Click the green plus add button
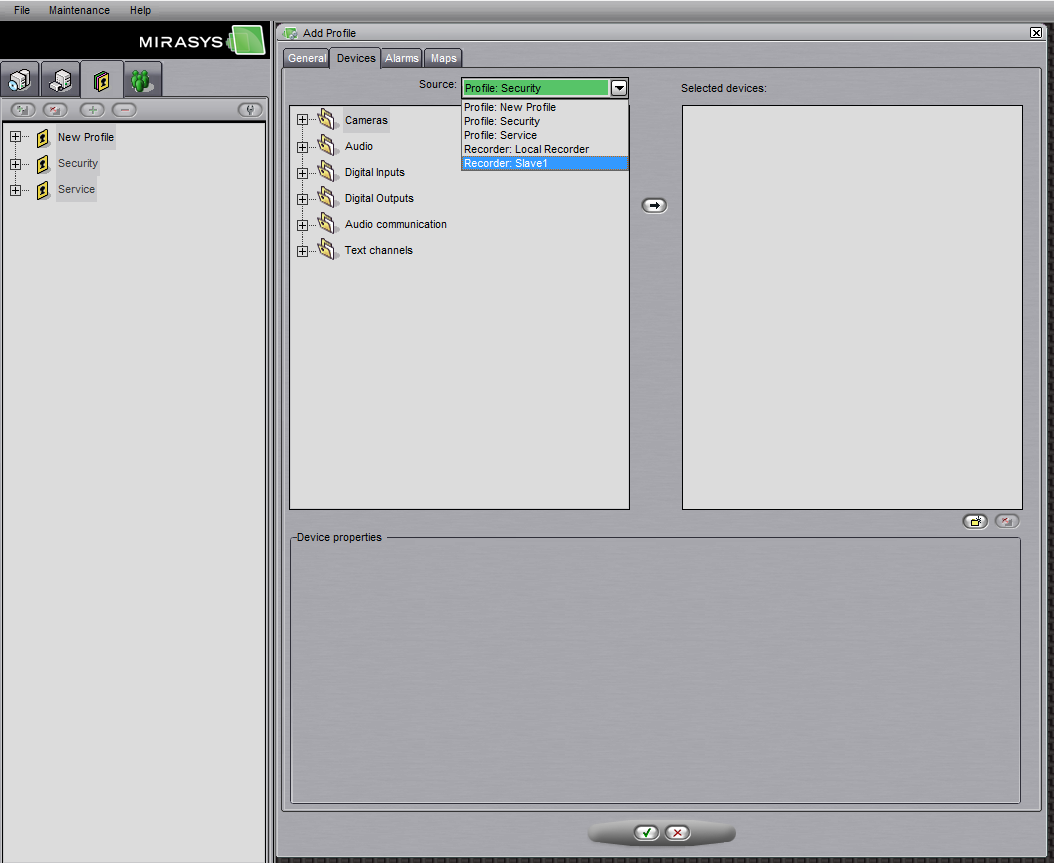Viewport: 1054px width, 863px height. [92, 110]
